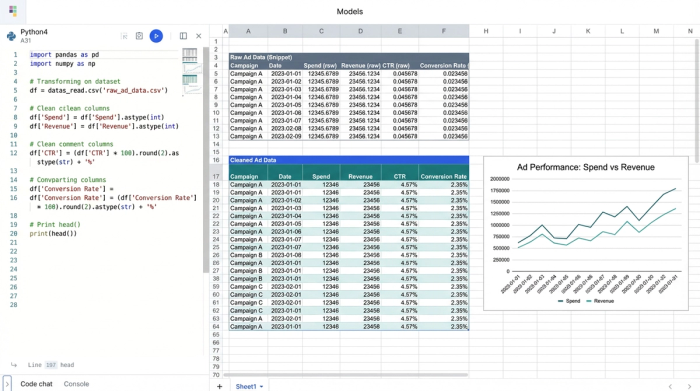Click the return arrow icon at editor bottom
Screen dimensions: 700x391
[x=14, y=365]
